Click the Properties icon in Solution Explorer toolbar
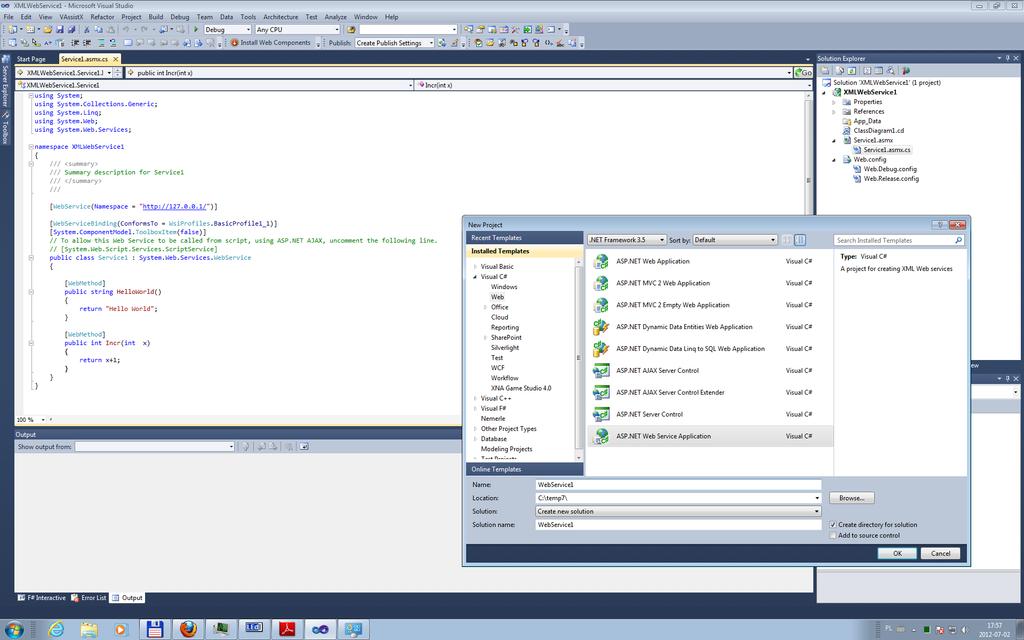 [x=826, y=70]
